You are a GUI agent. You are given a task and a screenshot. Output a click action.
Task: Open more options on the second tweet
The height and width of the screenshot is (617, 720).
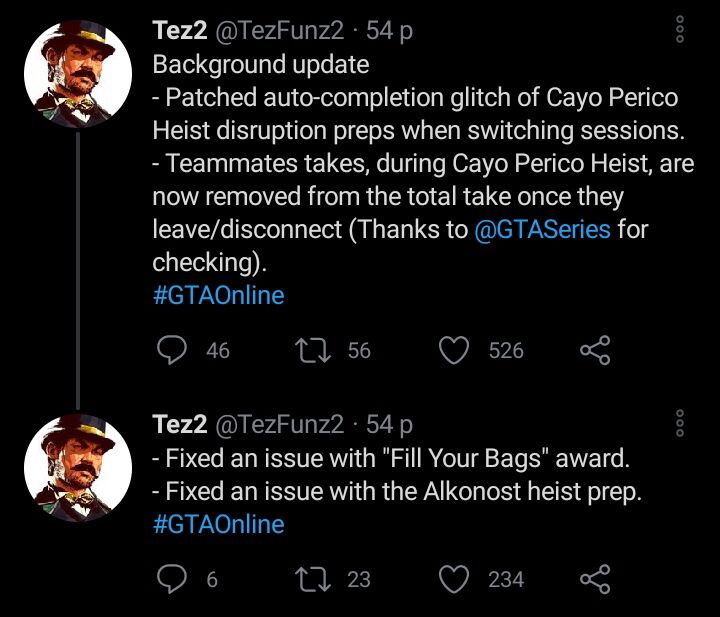pyautogui.click(x=681, y=424)
